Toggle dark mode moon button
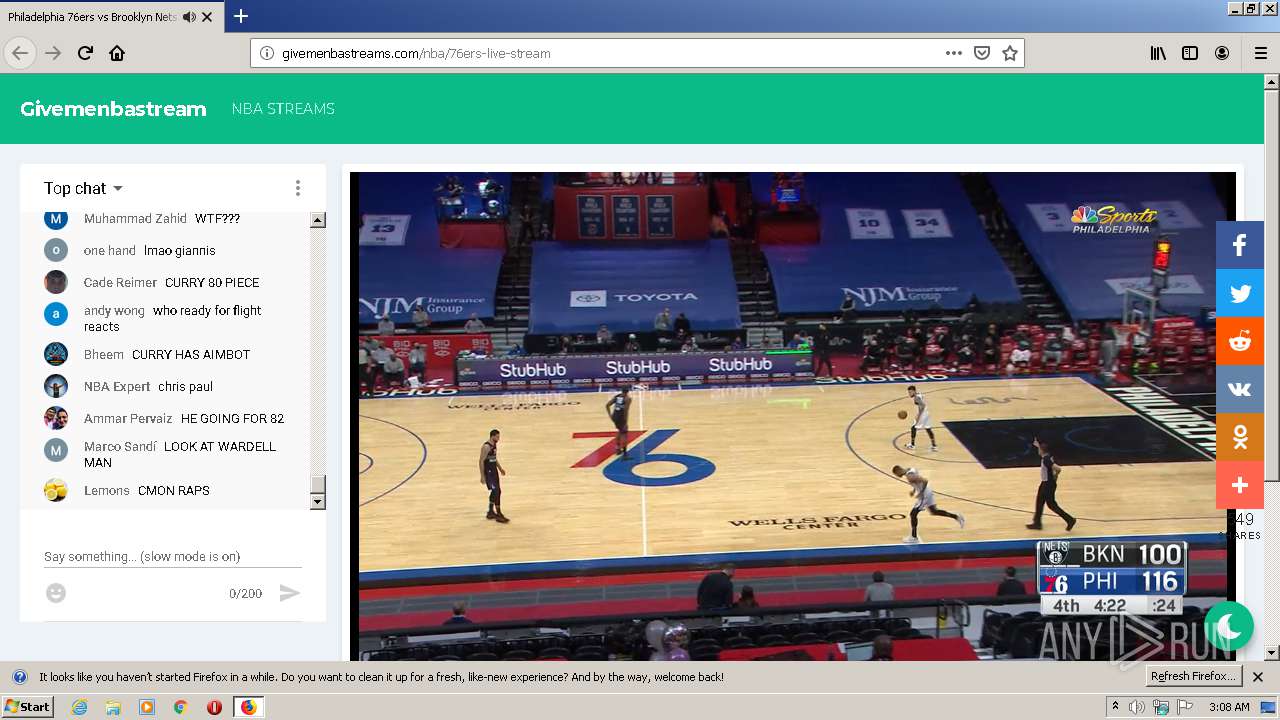 (x=1229, y=626)
